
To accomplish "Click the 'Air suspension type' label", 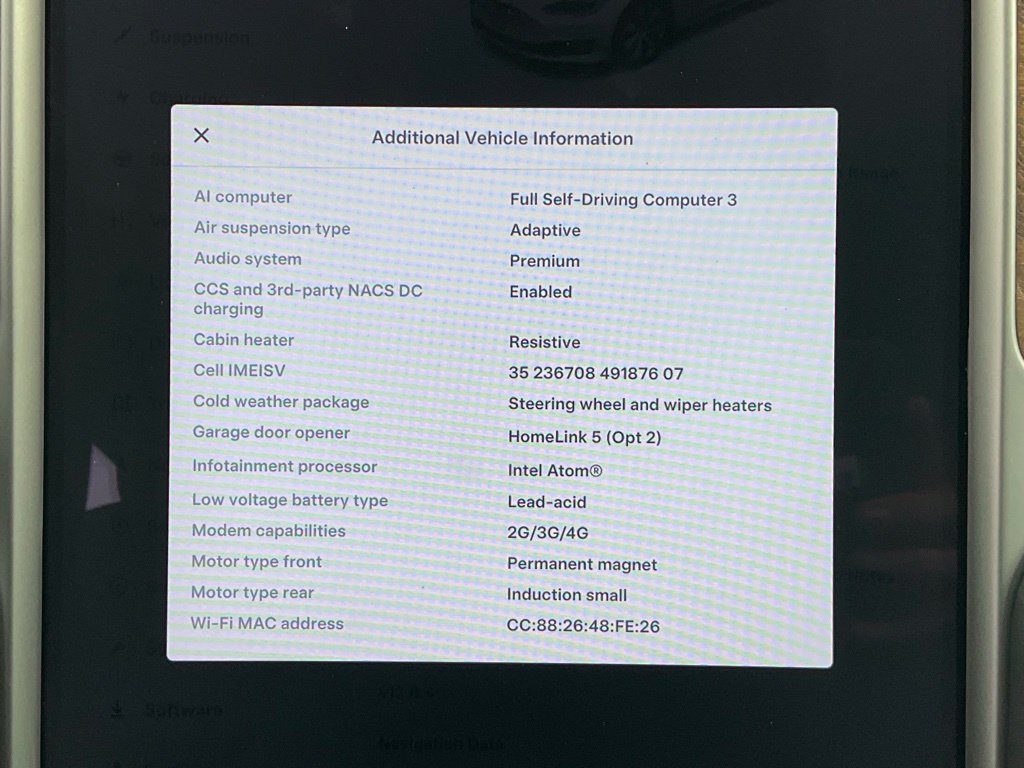I will click(x=272, y=228).
